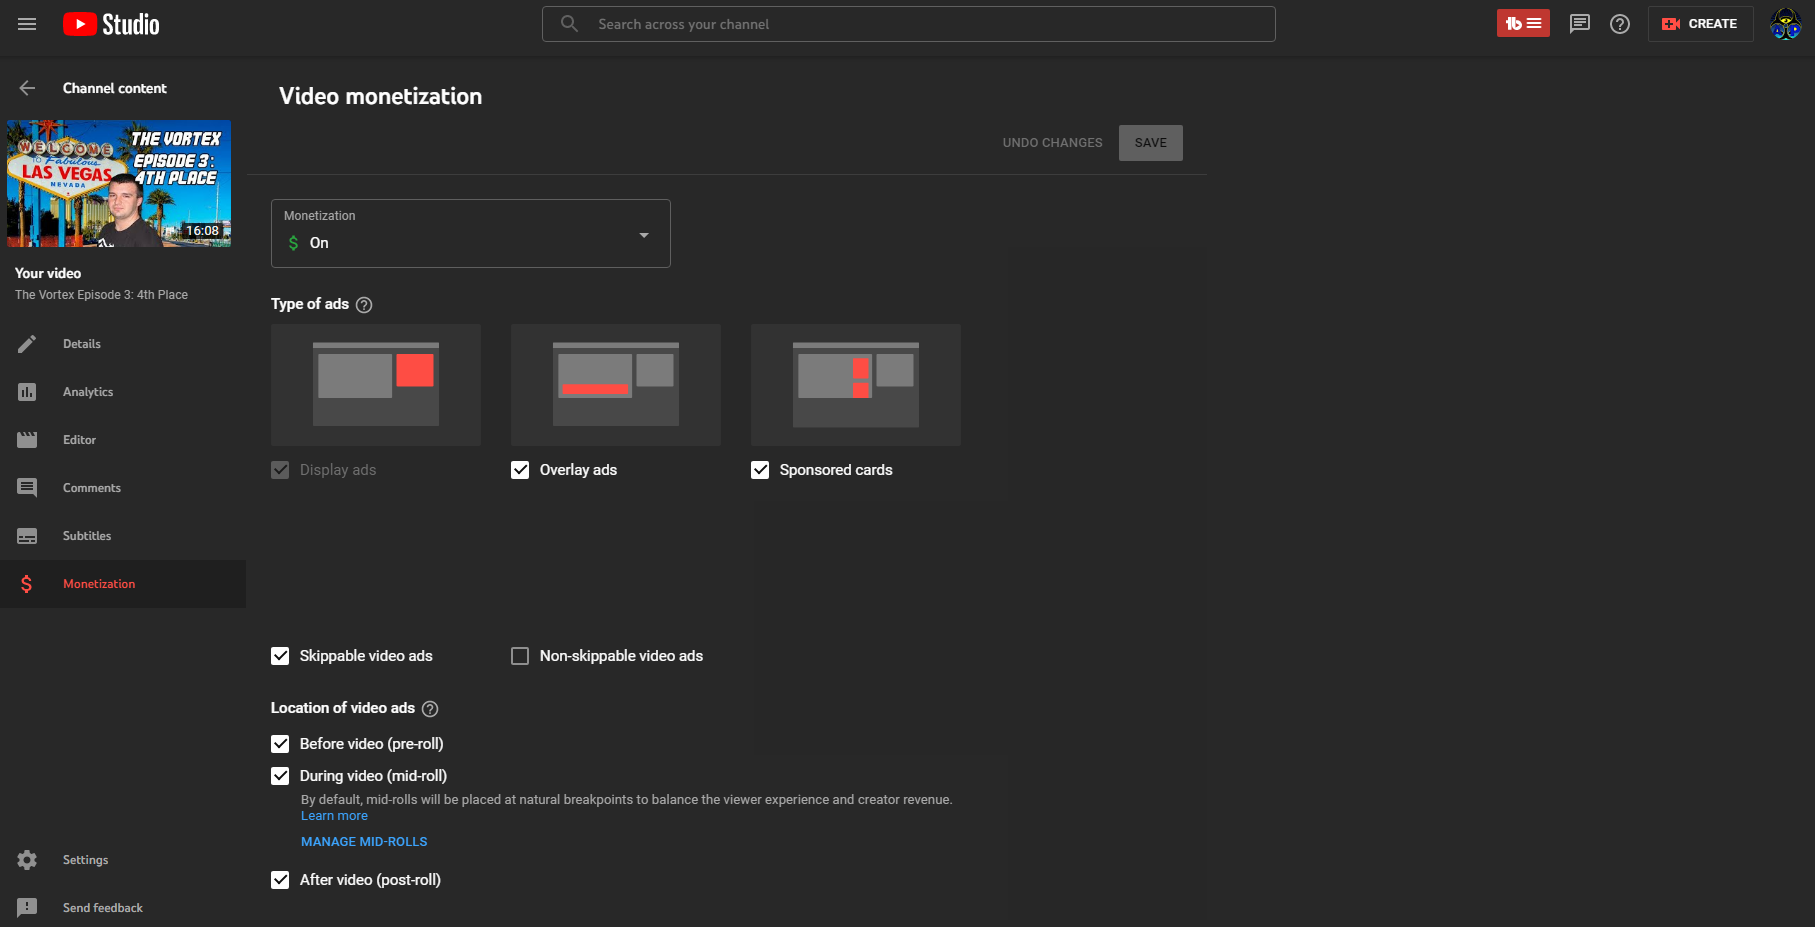
Task: Uncheck Before video (pre-roll)
Action: click(x=280, y=744)
